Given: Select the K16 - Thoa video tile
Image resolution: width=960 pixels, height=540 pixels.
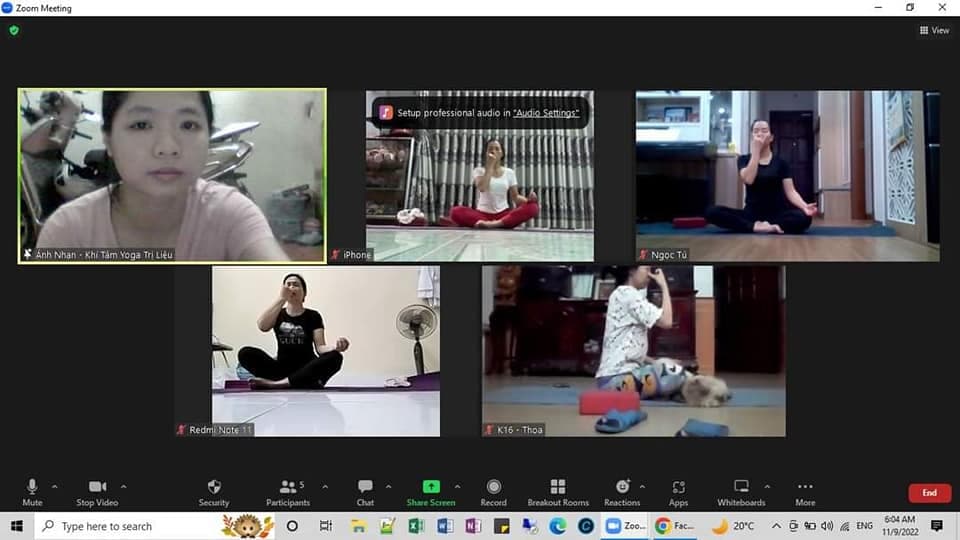Looking at the screenshot, I should click(x=634, y=351).
